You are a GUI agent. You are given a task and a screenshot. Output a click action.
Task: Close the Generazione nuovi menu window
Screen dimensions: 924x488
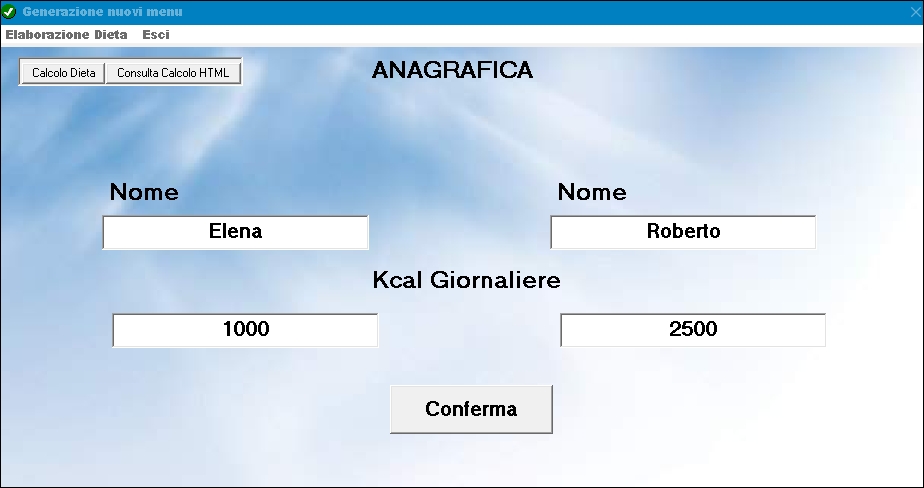pos(915,12)
